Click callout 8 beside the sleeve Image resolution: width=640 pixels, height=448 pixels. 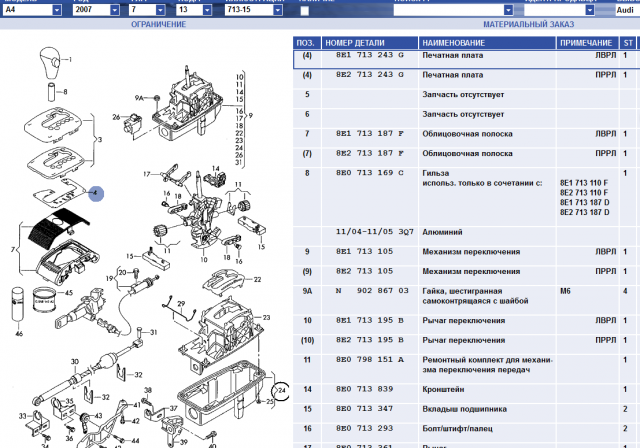65,92
